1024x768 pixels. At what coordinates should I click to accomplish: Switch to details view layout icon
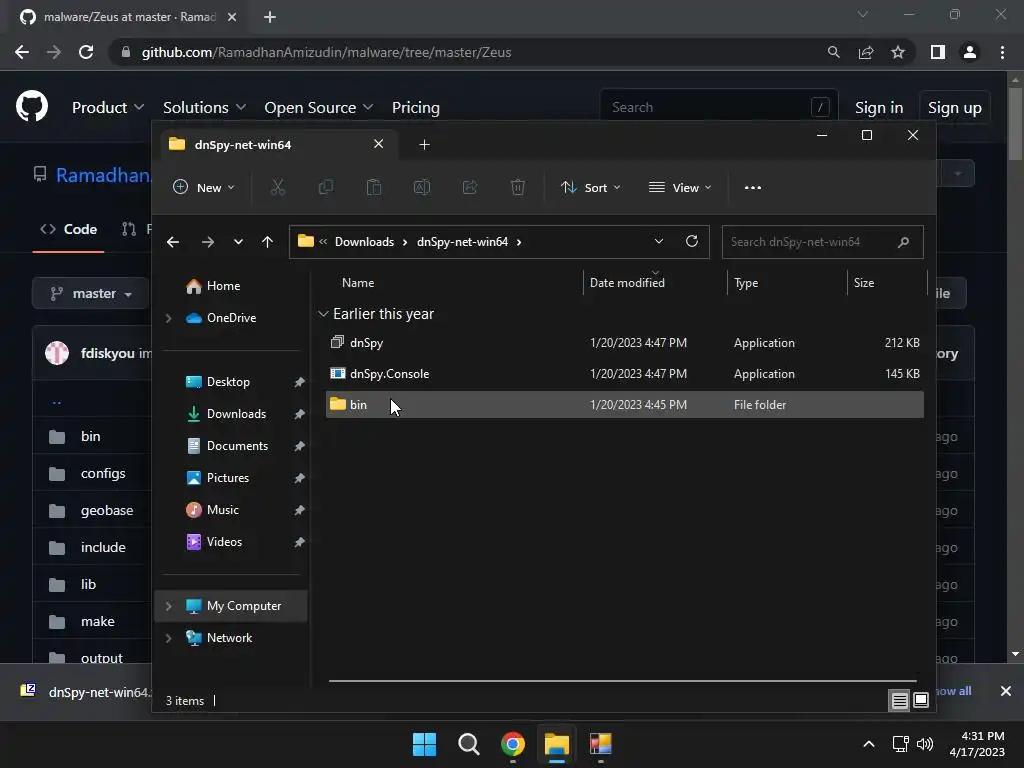[x=899, y=701]
